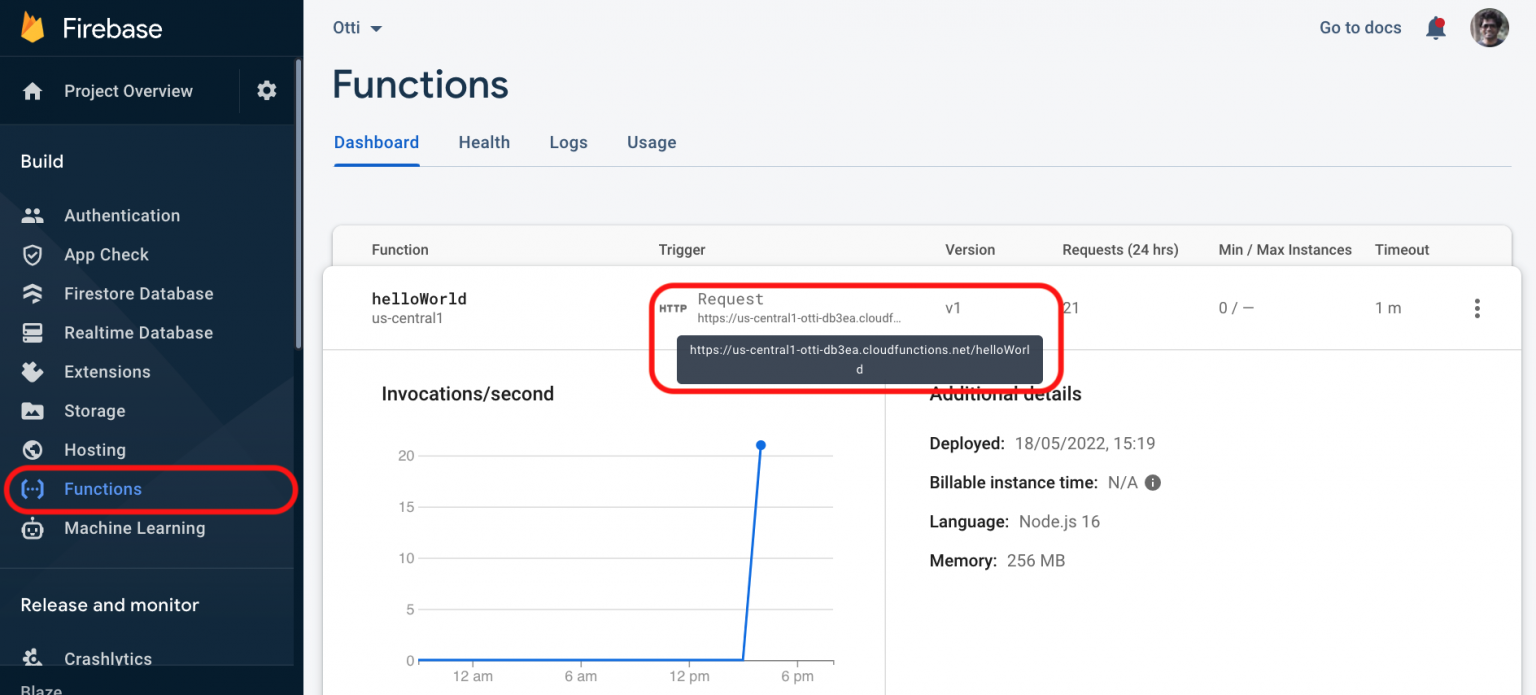This screenshot has width=1536, height=695.
Task: Click the Storage image icon
Action: pos(33,411)
